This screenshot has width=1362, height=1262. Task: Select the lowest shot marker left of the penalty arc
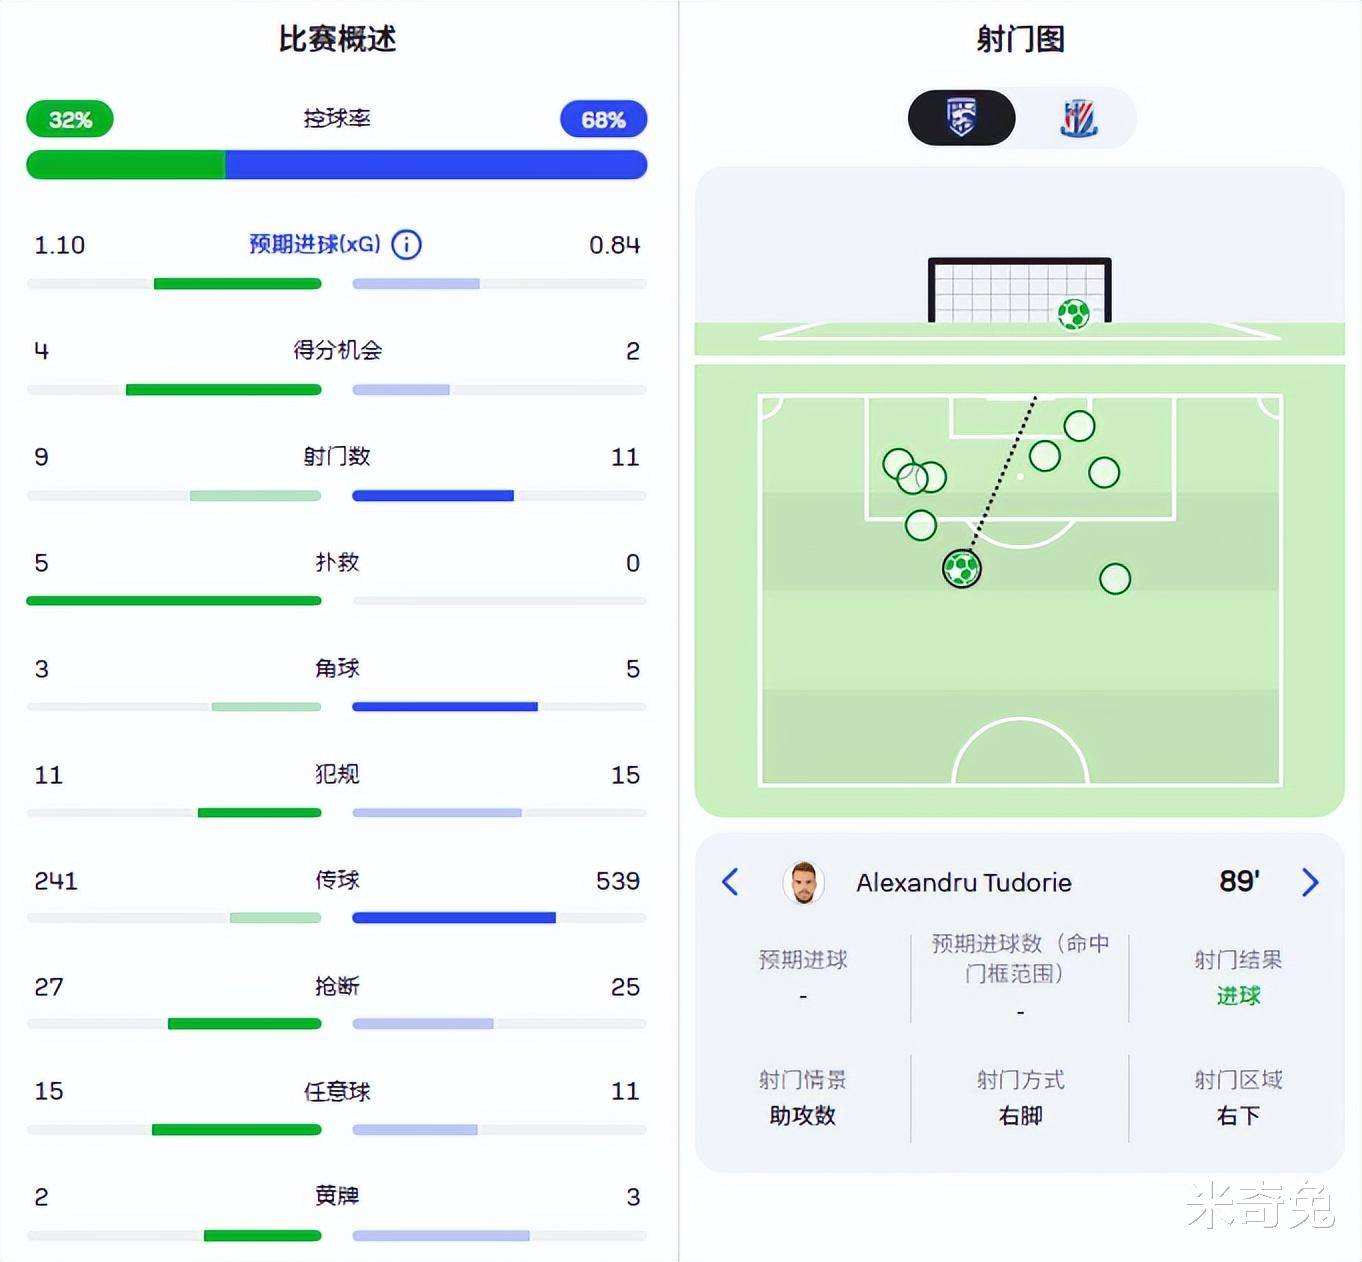tap(921, 525)
